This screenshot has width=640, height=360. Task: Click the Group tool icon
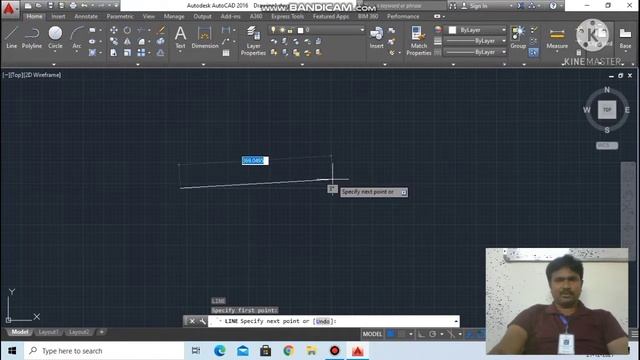(x=518, y=37)
